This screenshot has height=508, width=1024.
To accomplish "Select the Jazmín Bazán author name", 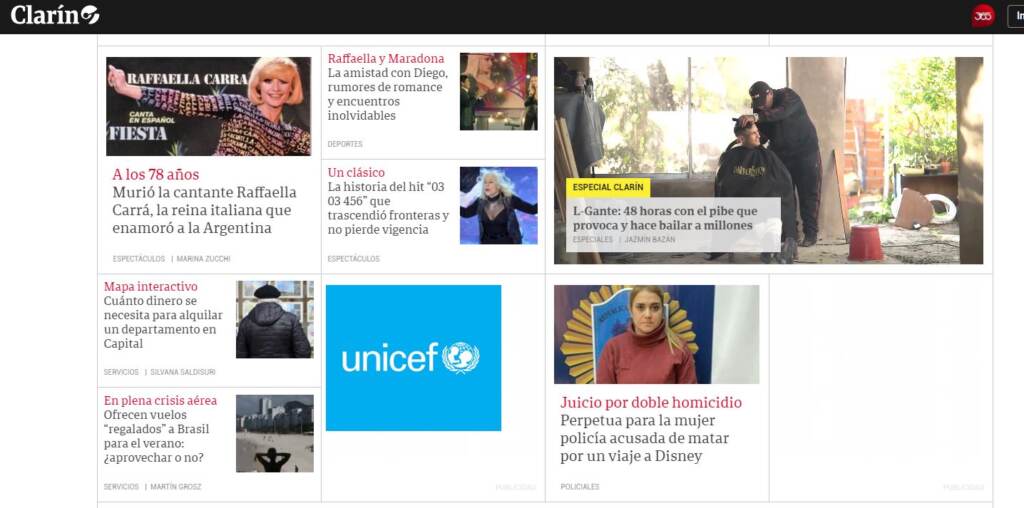I will [650, 240].
